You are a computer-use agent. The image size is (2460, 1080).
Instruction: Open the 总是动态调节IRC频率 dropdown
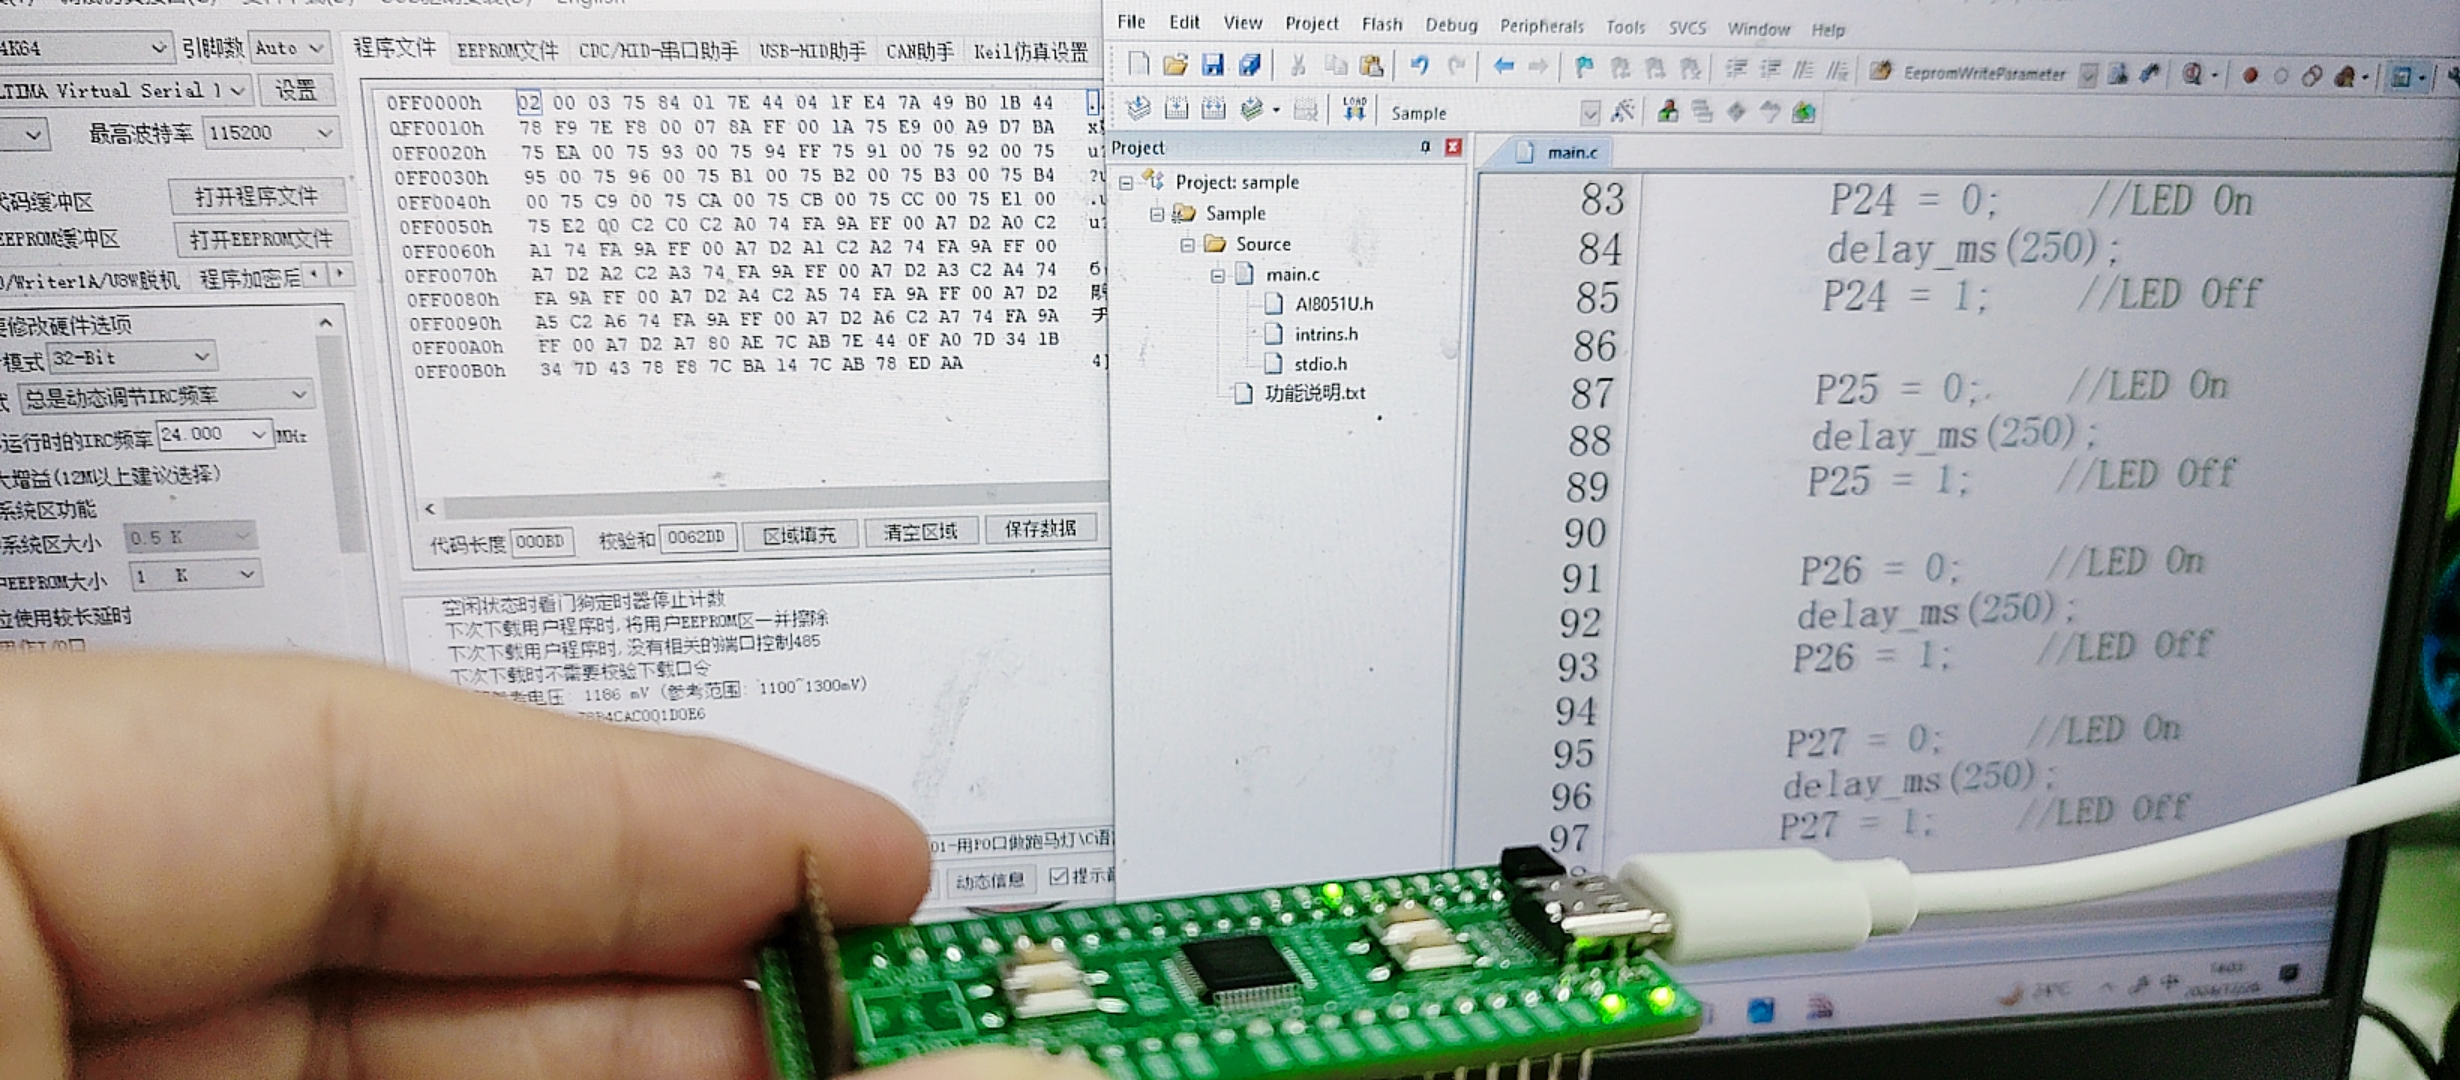[x=166, y=396]
